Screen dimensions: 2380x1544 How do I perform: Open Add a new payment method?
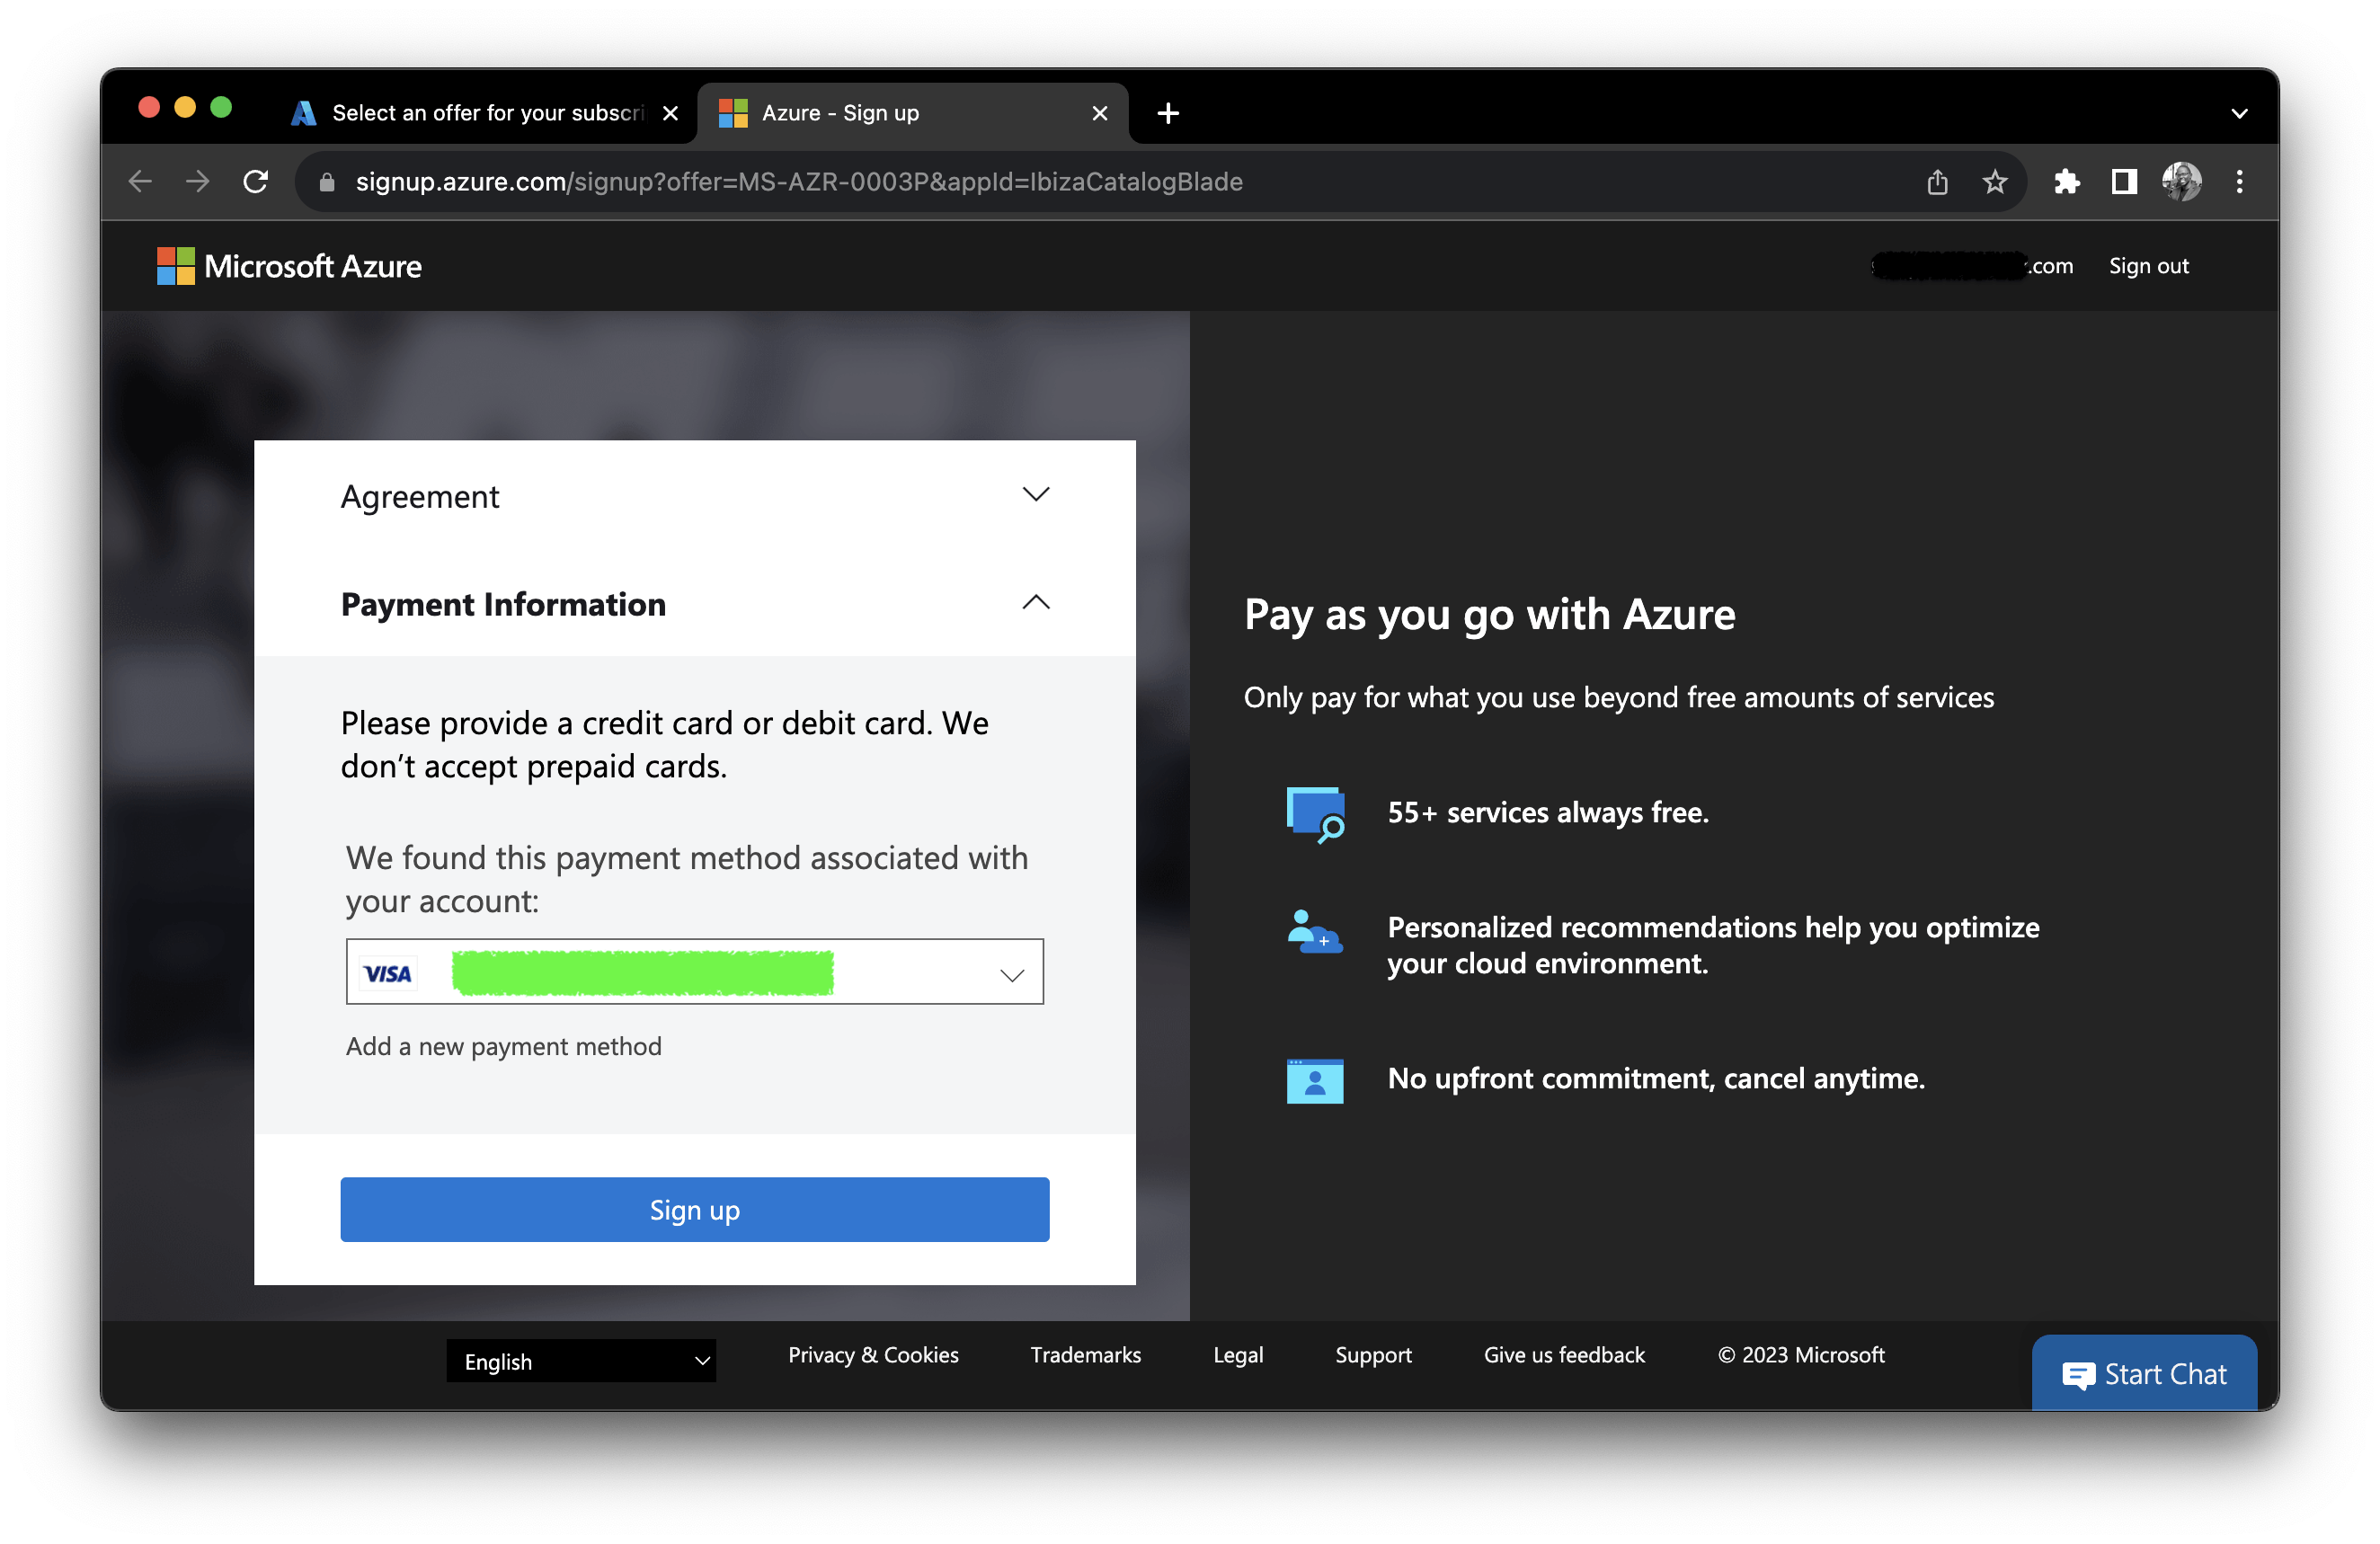click(503, 1046)
